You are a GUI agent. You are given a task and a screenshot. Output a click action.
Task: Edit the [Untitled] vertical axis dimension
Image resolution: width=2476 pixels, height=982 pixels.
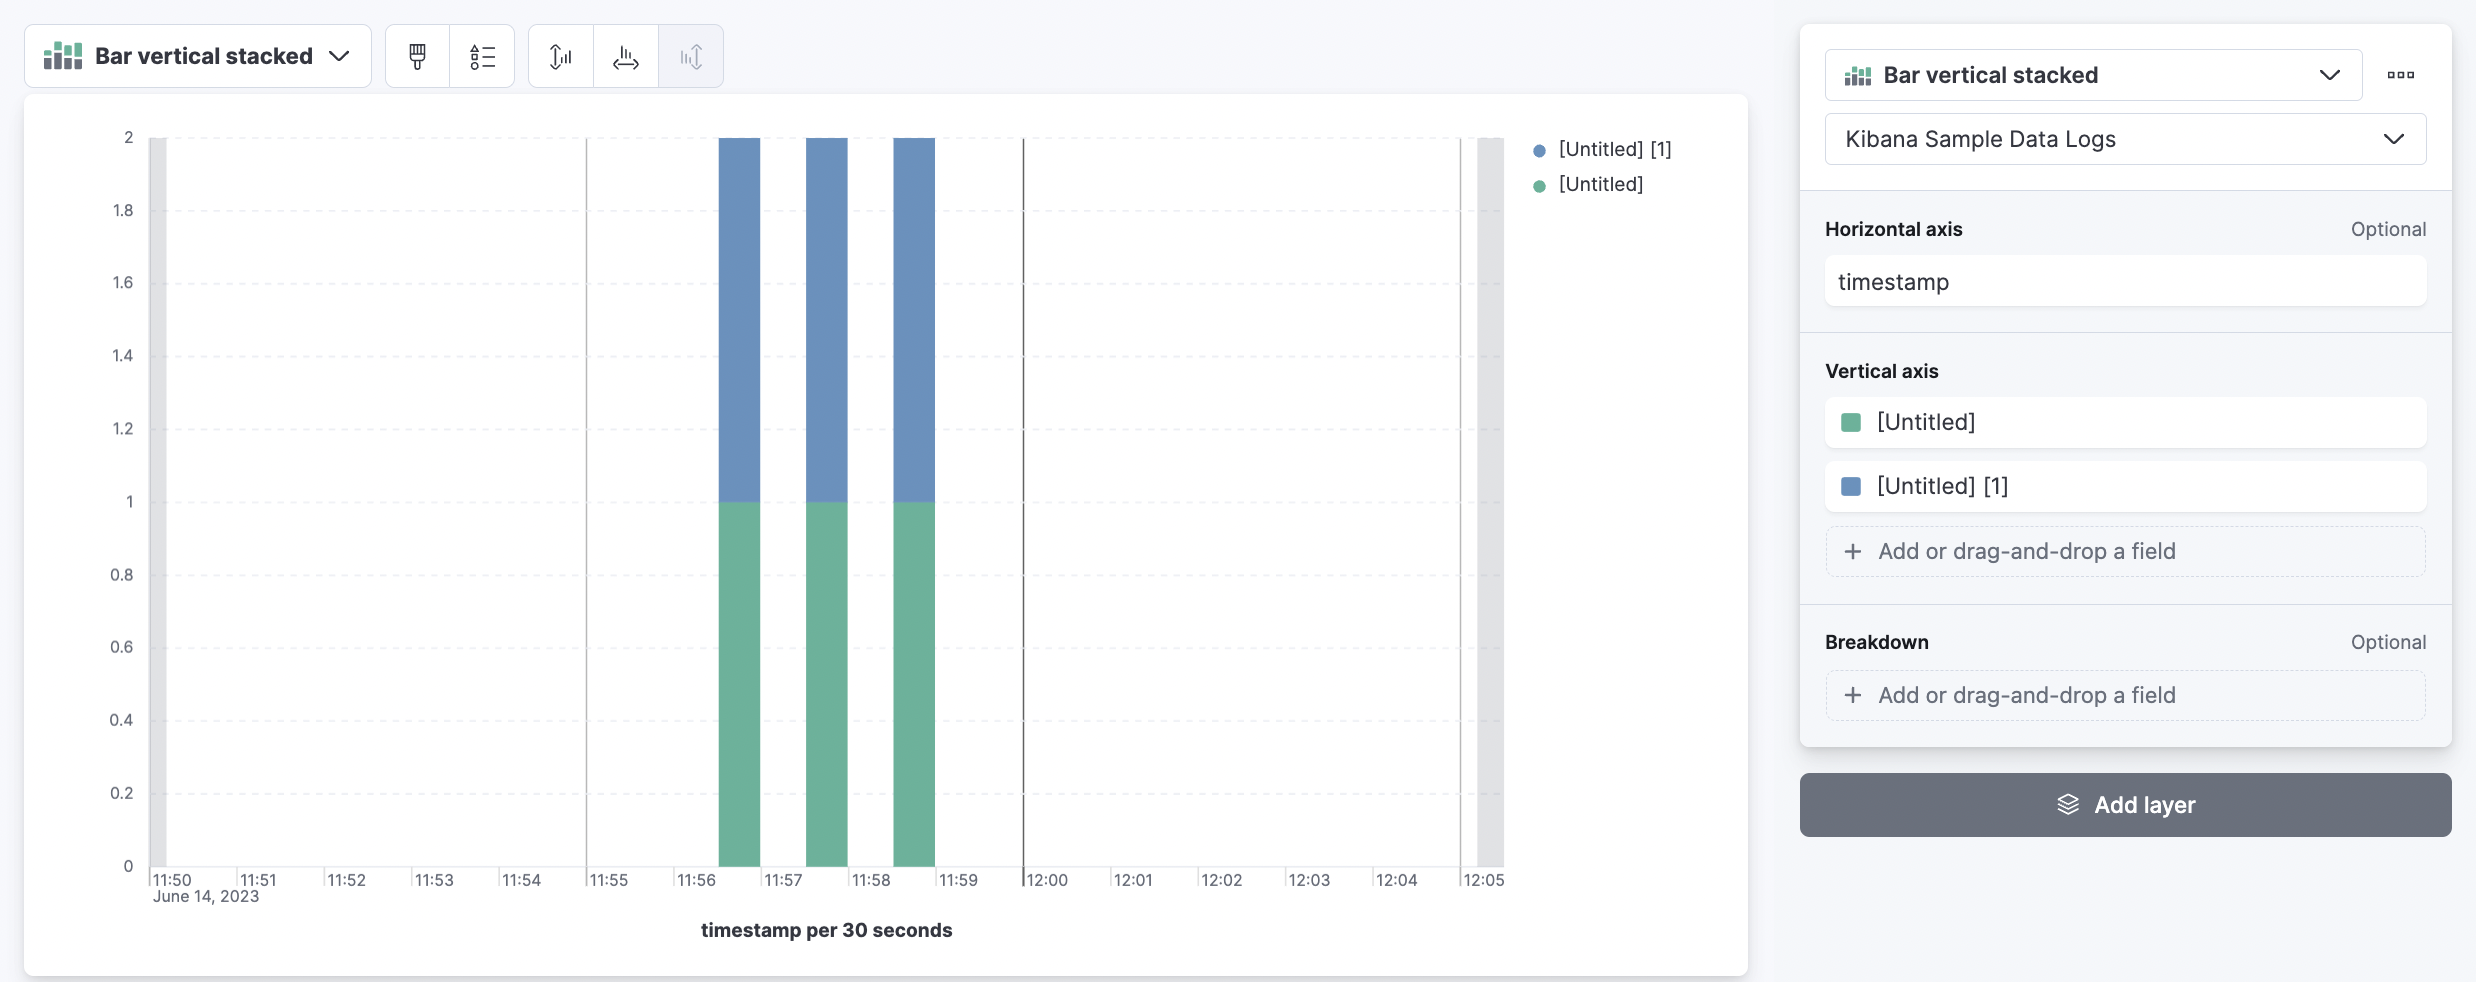tap(2125, 422)
